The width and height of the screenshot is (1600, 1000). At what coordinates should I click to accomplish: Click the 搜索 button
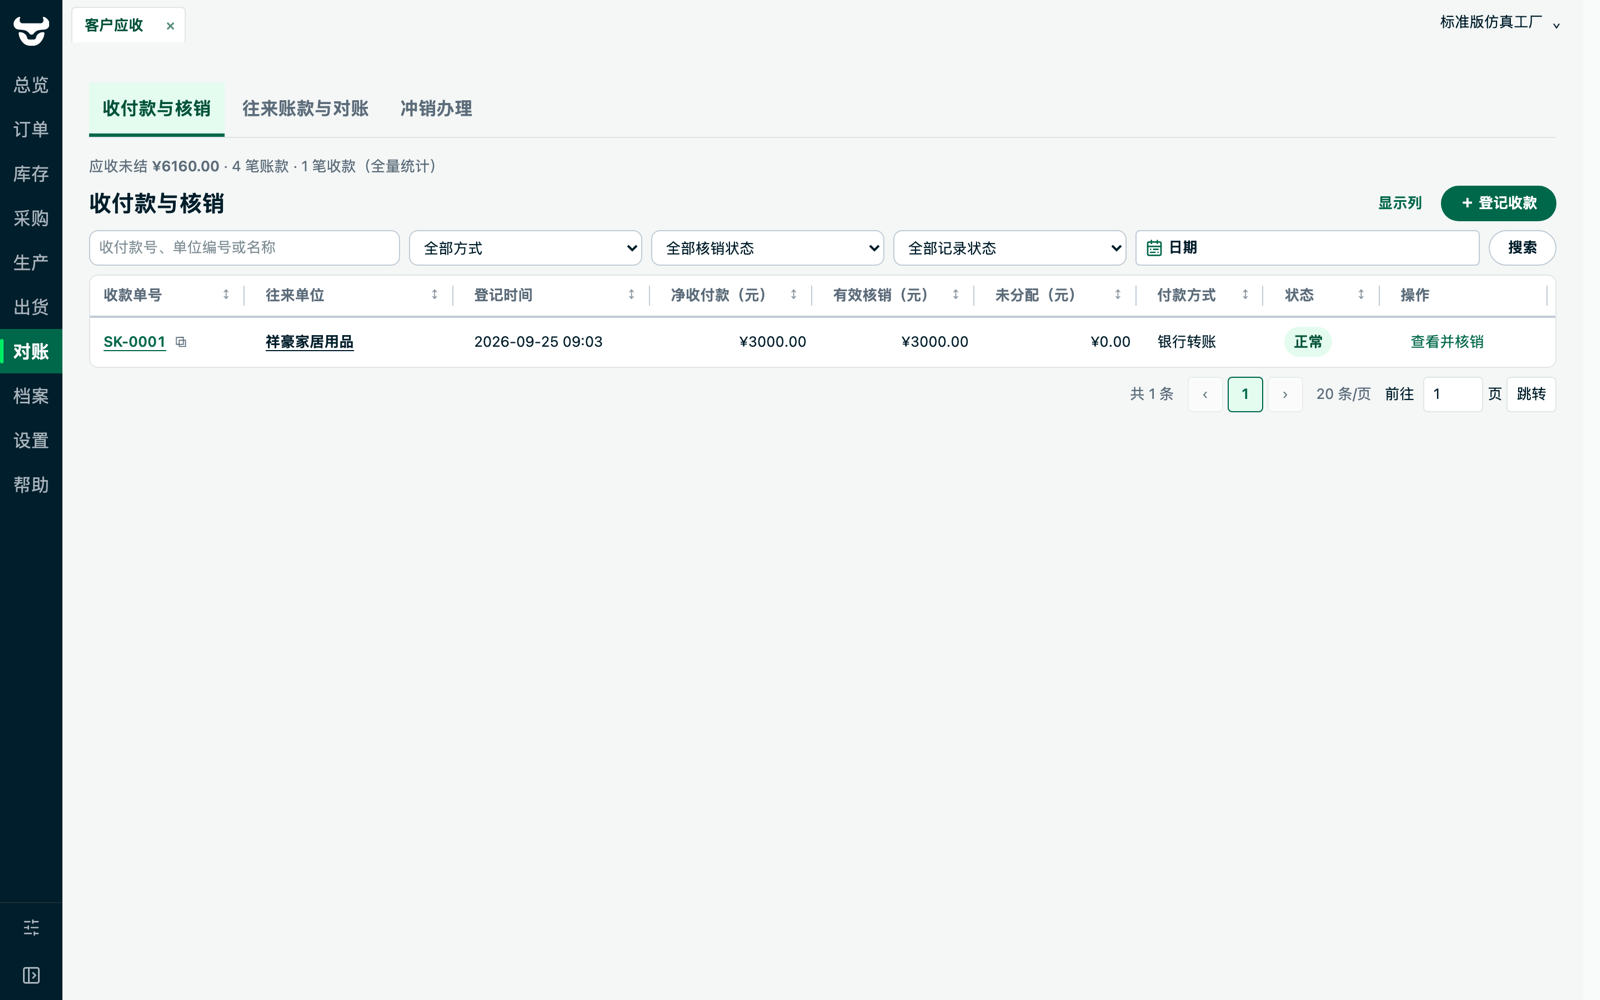[1522, 248]
